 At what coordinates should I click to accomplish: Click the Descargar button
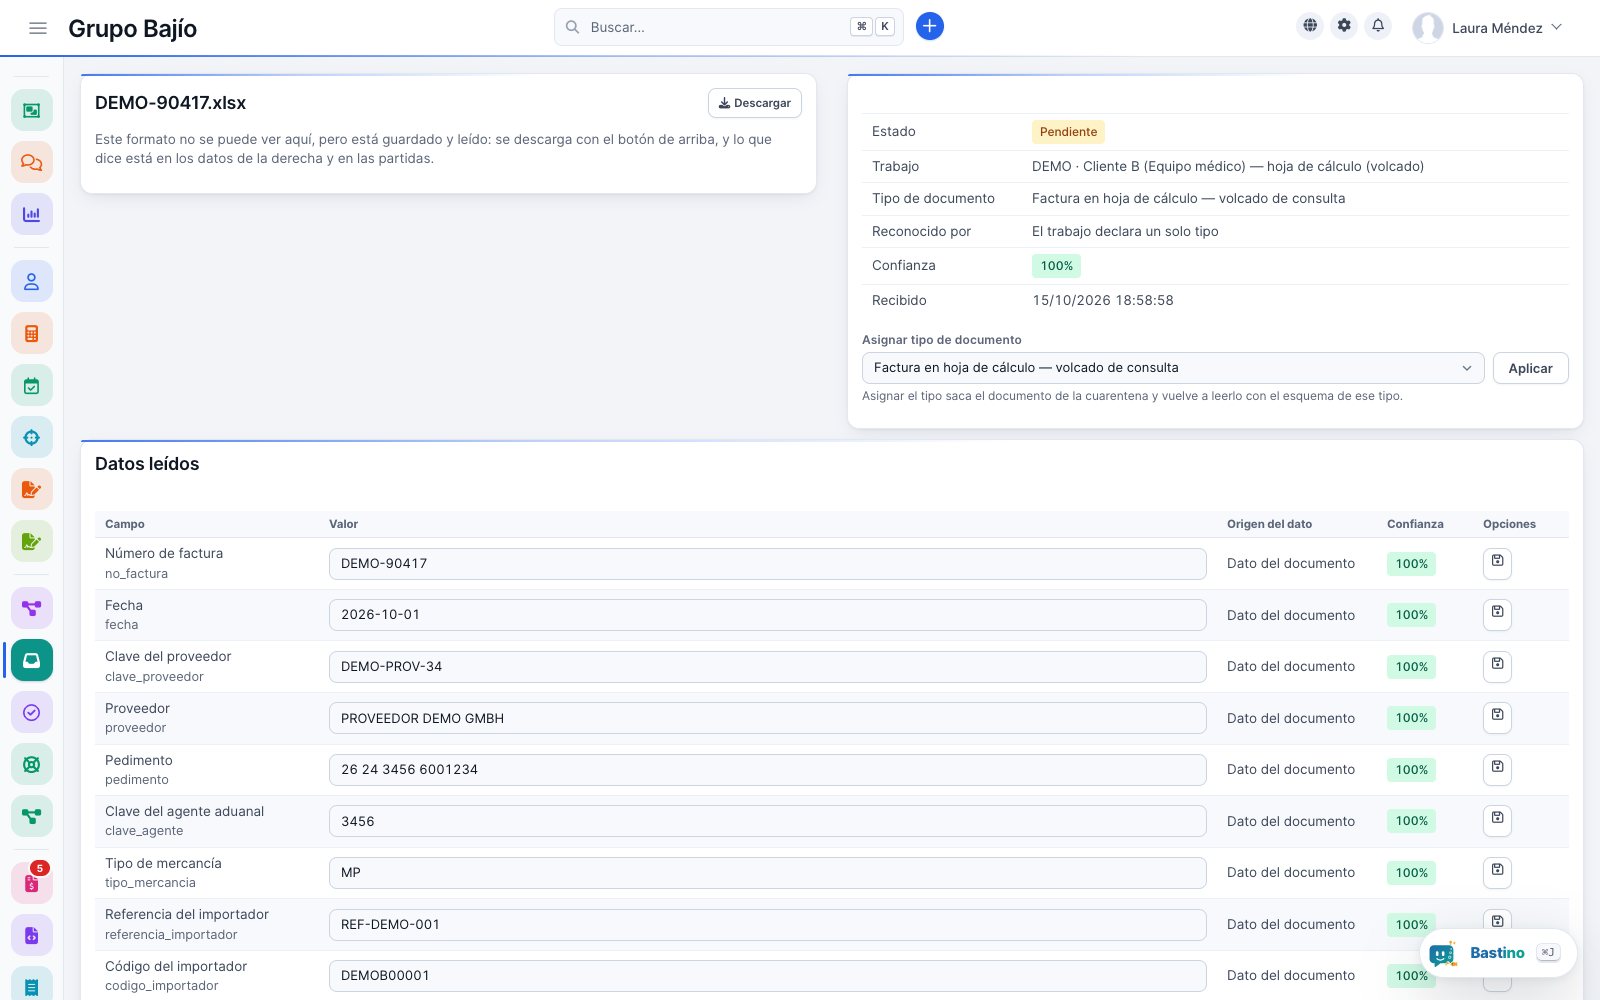pyautogui.click(x=755, y=103)
